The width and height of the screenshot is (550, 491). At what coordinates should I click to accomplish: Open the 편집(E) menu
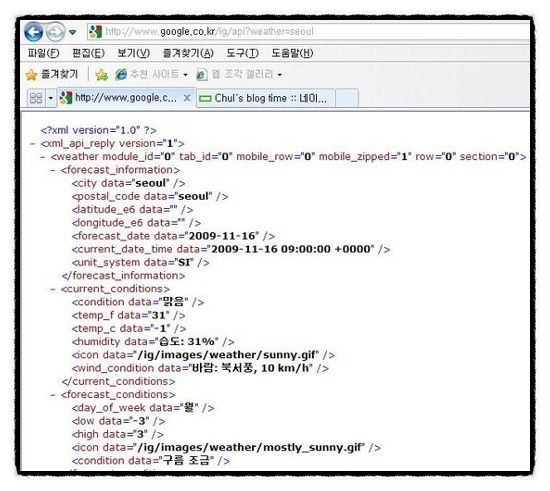tap(88, 53)
